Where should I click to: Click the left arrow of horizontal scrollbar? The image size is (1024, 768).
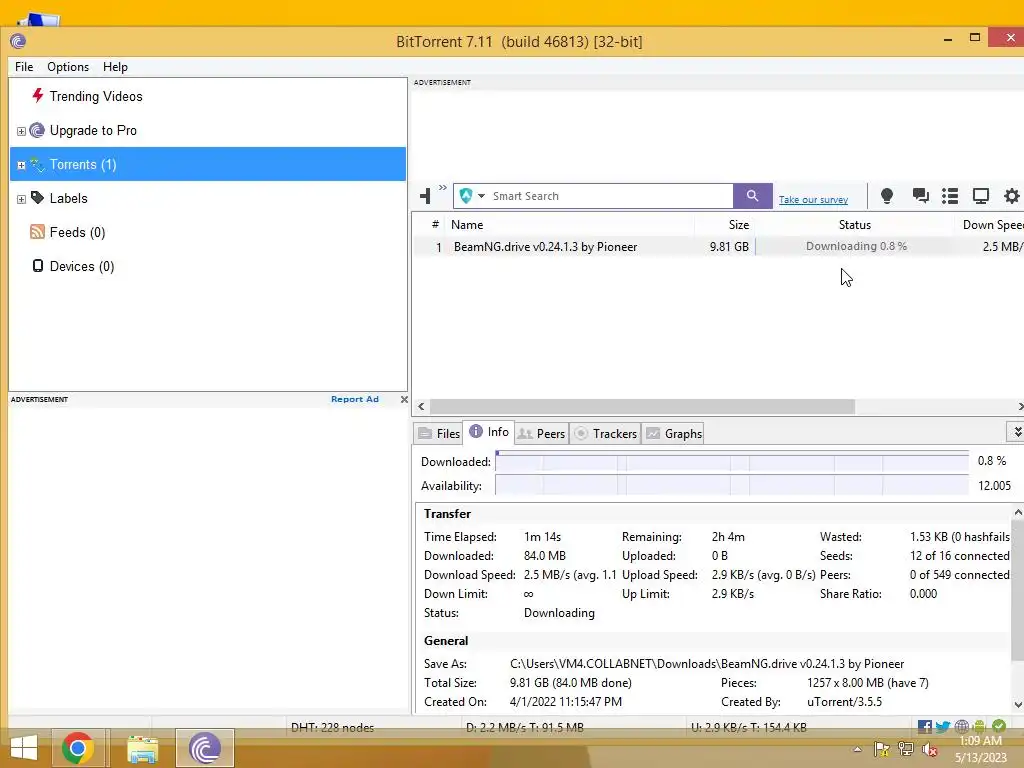421,406
